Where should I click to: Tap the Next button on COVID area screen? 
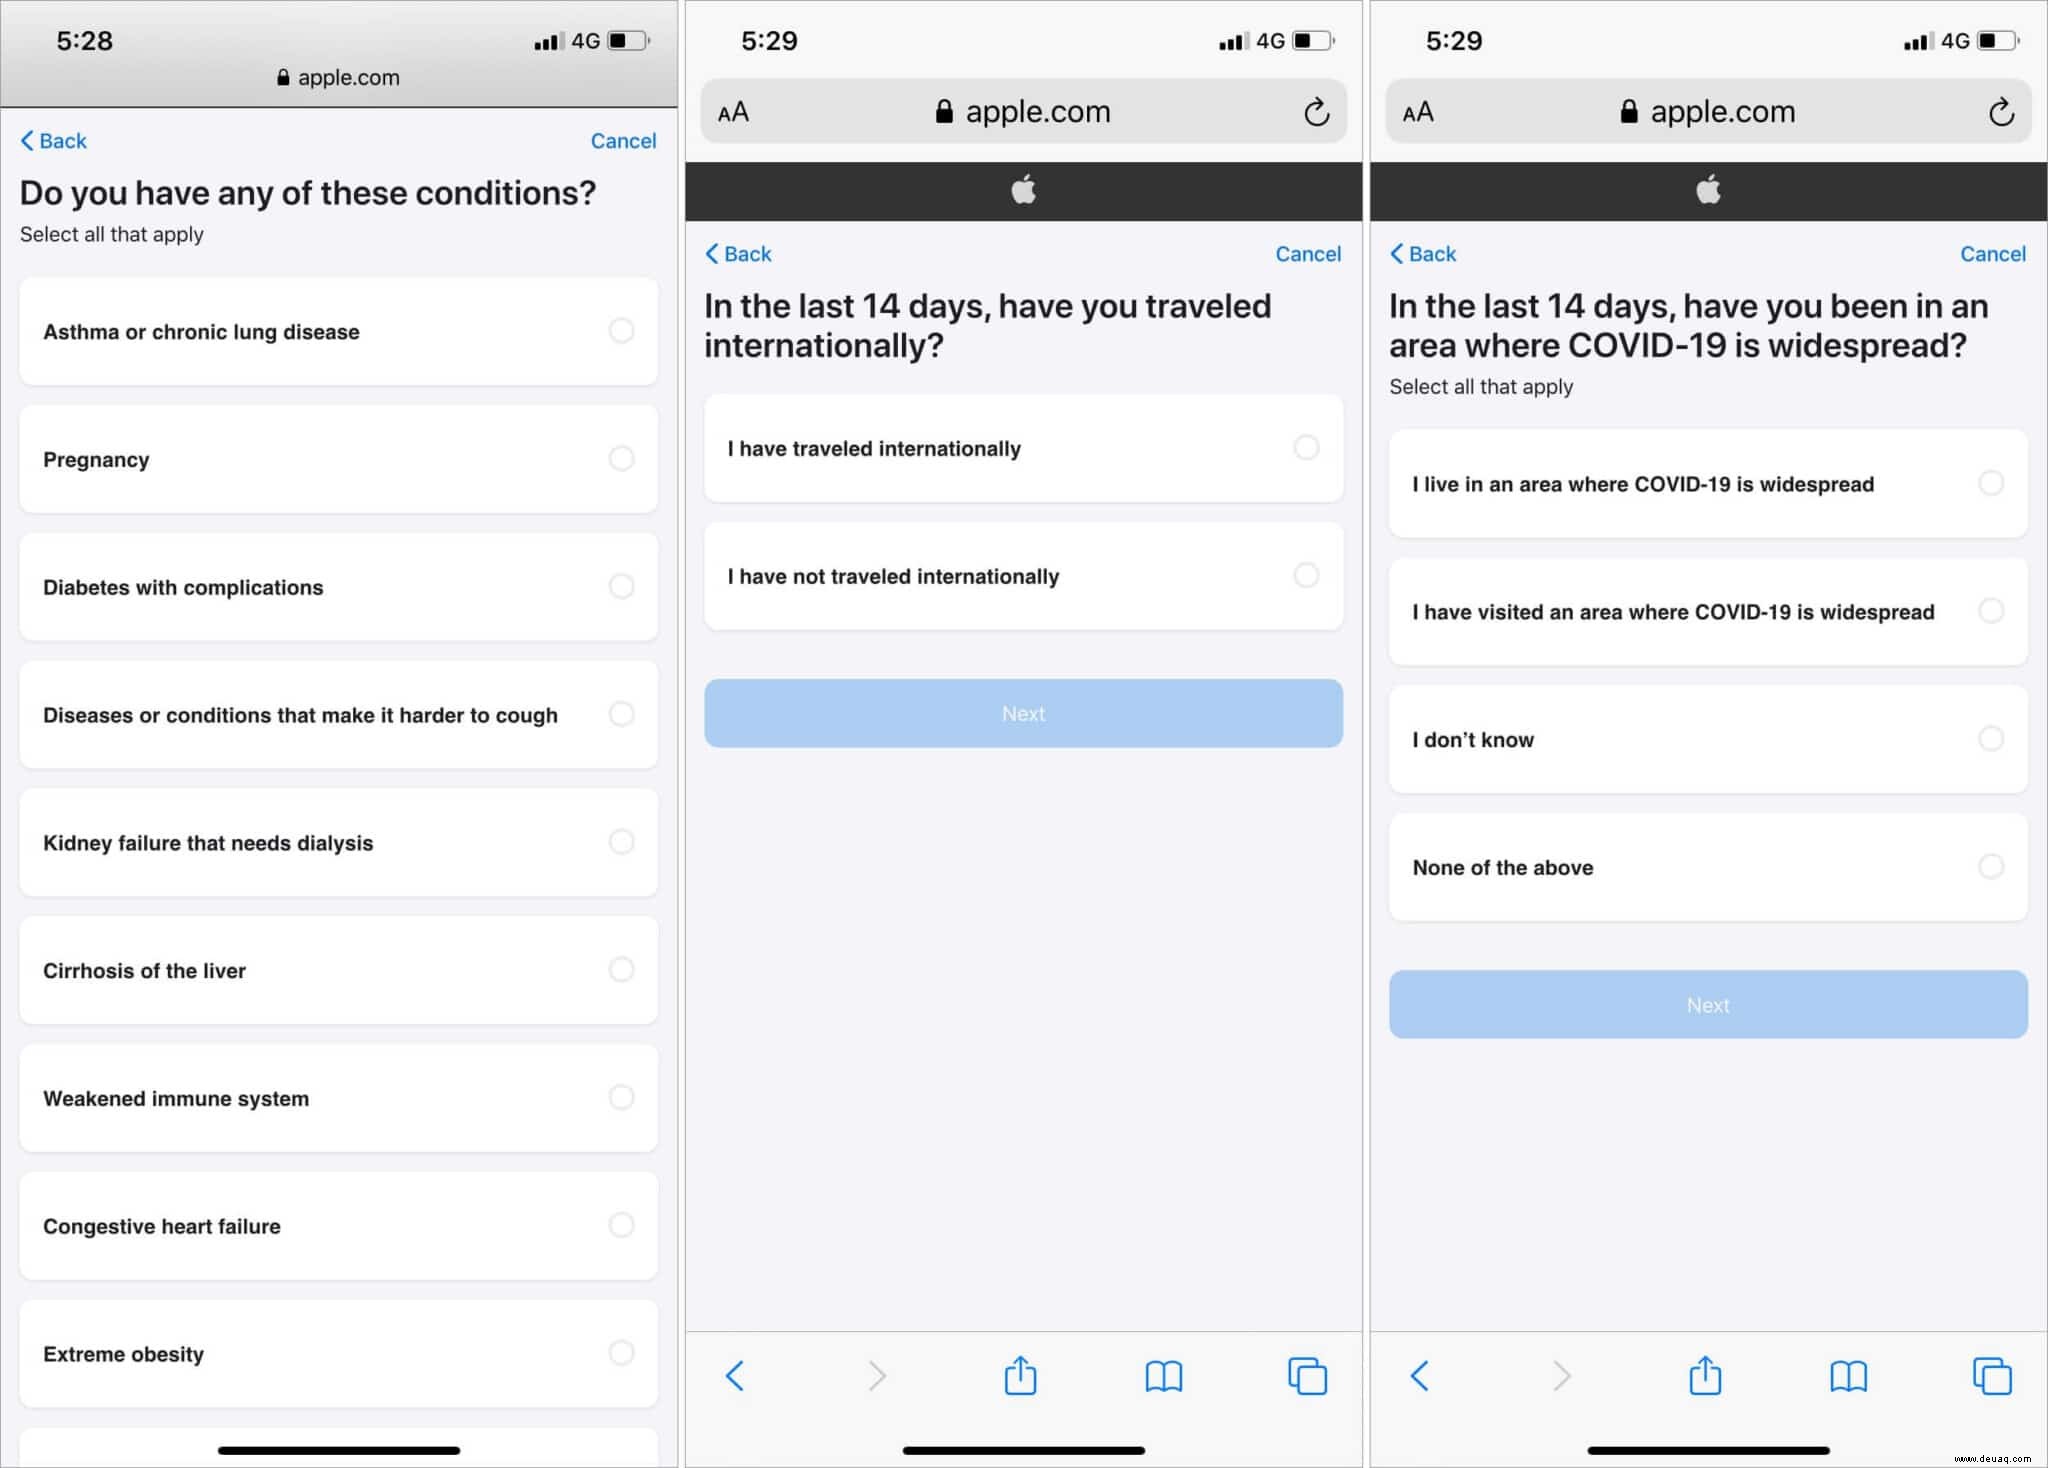(1706, 1006)
